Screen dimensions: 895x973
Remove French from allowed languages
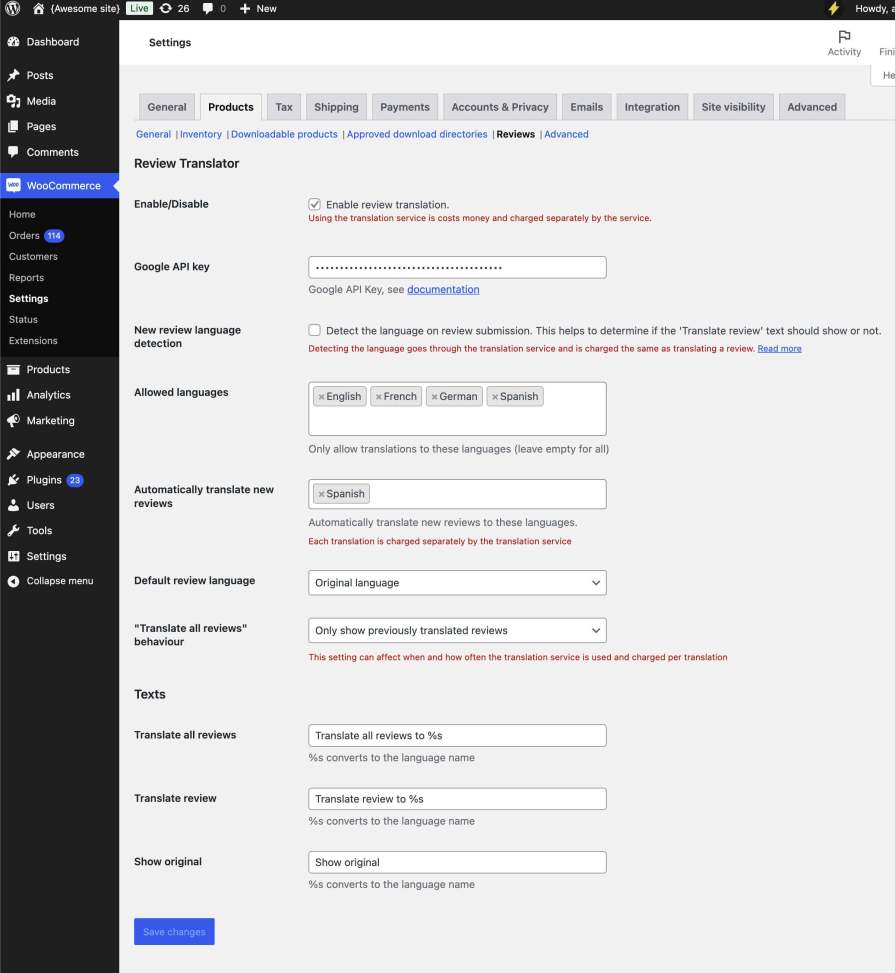(379, 397)
